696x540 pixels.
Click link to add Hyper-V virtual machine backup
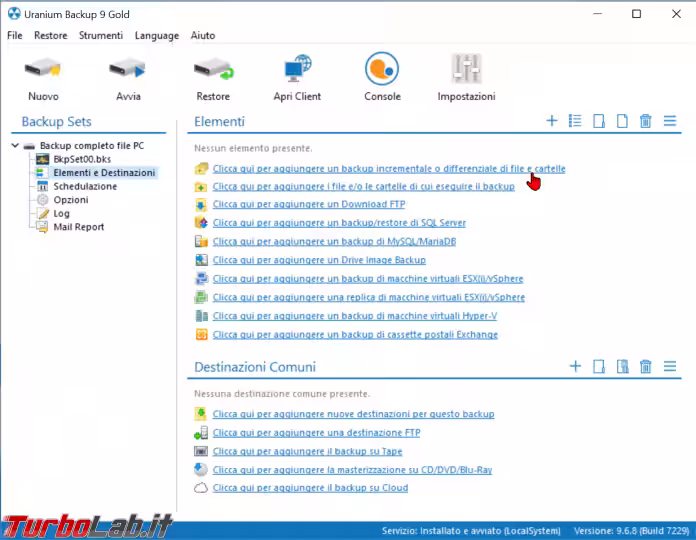tap(355, 316)
